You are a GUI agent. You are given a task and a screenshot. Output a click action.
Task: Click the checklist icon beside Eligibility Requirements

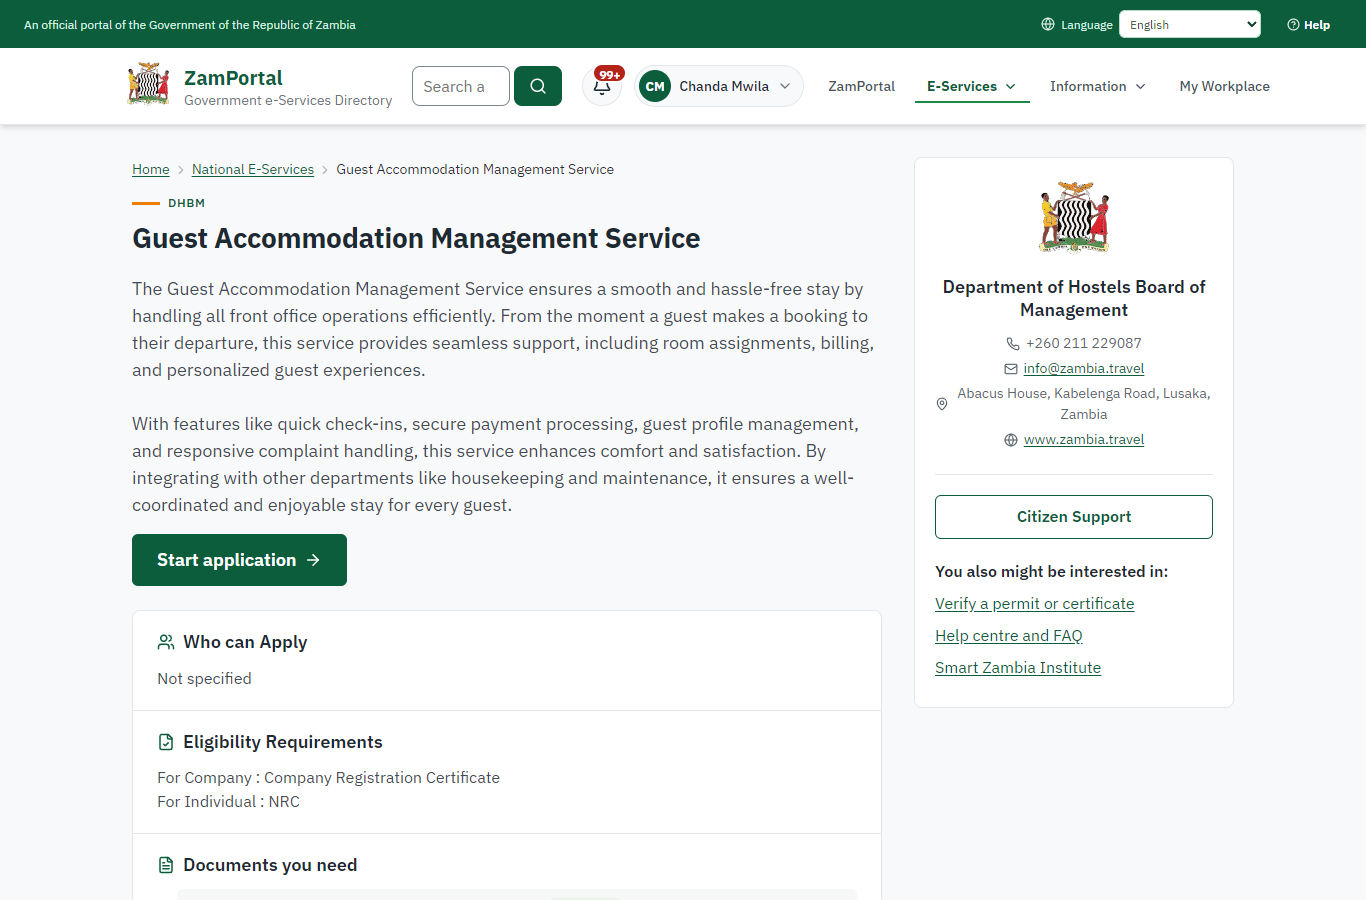[166, 742]
